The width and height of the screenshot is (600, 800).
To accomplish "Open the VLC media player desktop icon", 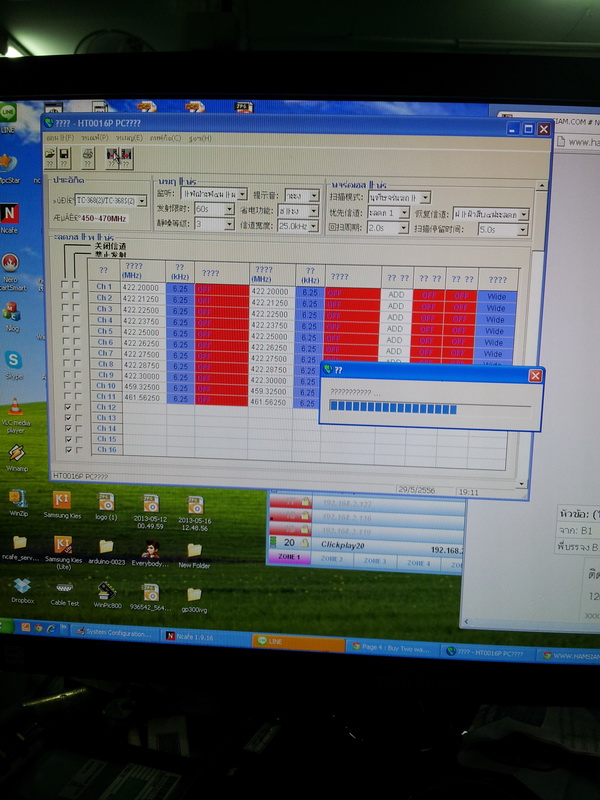I will pyautogui.click(x=15, y=416).
